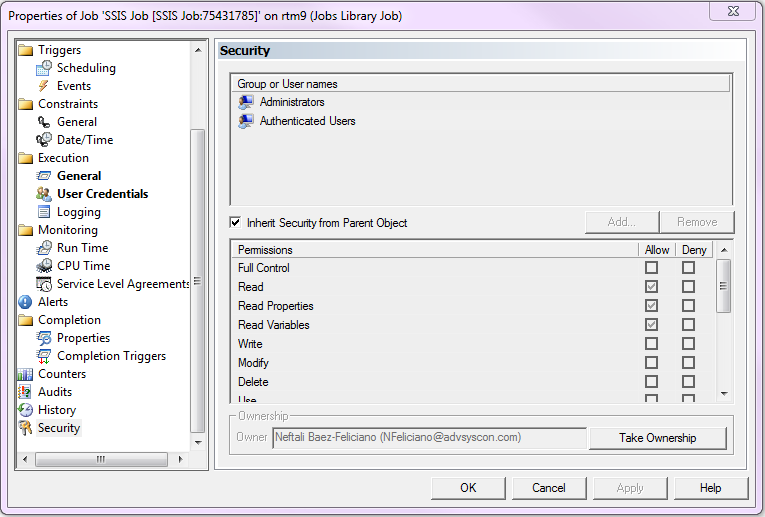Image resolution: width=765 pixels, height=517 pixels.
Task: Click the Service Level Agreements icon
Action: (44, 284)
